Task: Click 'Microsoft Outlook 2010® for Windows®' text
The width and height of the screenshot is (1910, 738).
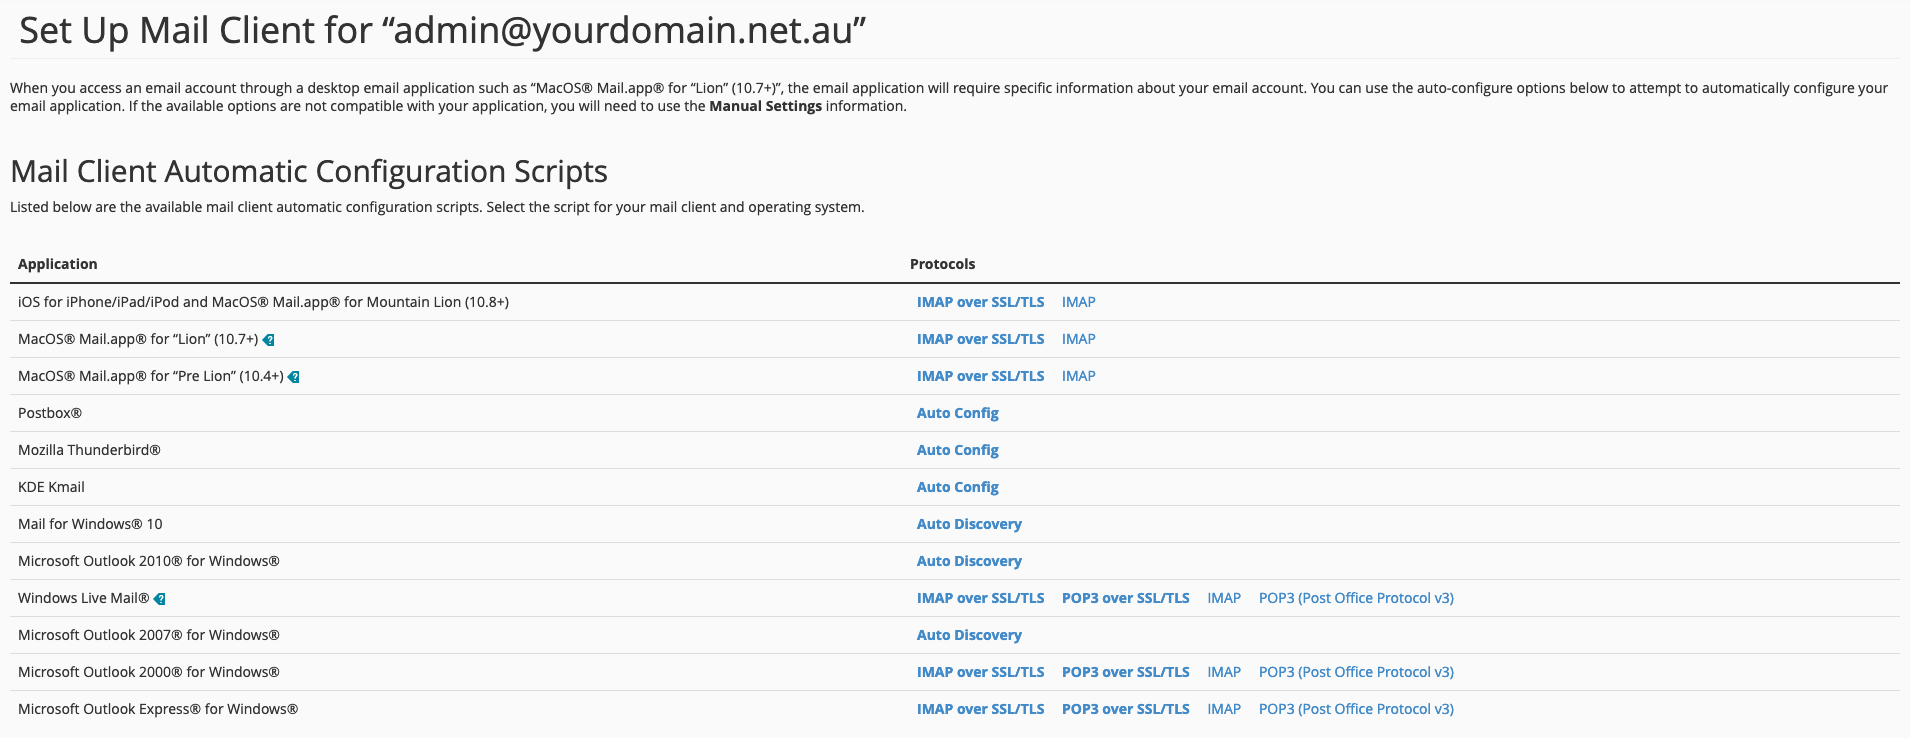Action: coord(148,561)
